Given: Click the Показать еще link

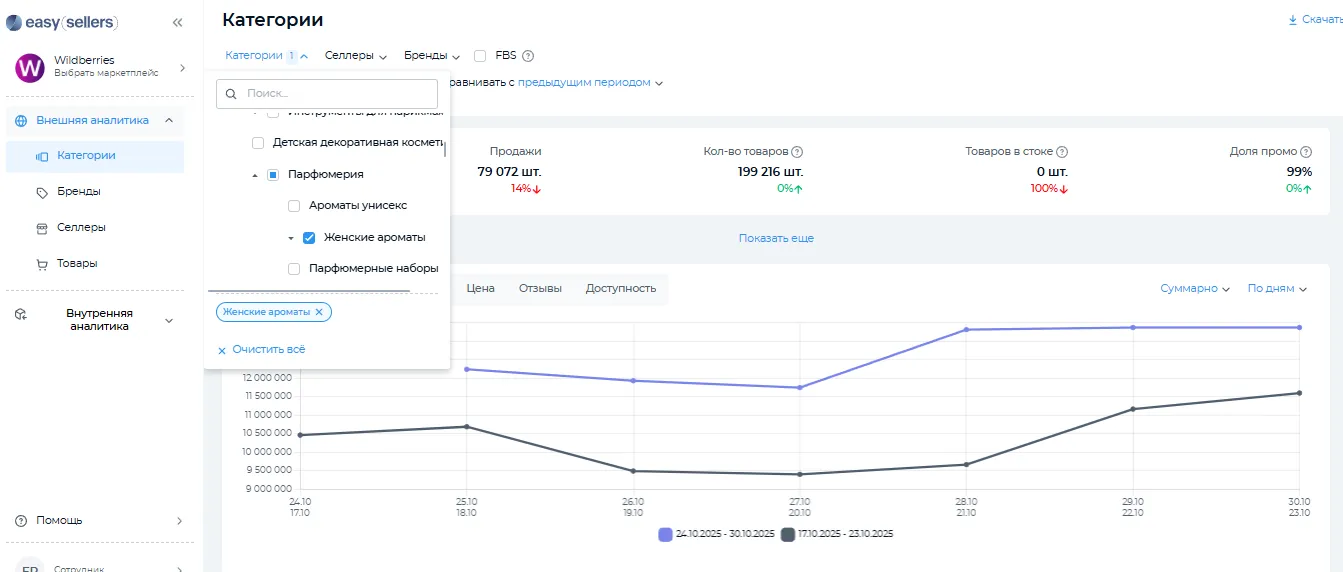Looking at the screenshot, I should point(776,239).
